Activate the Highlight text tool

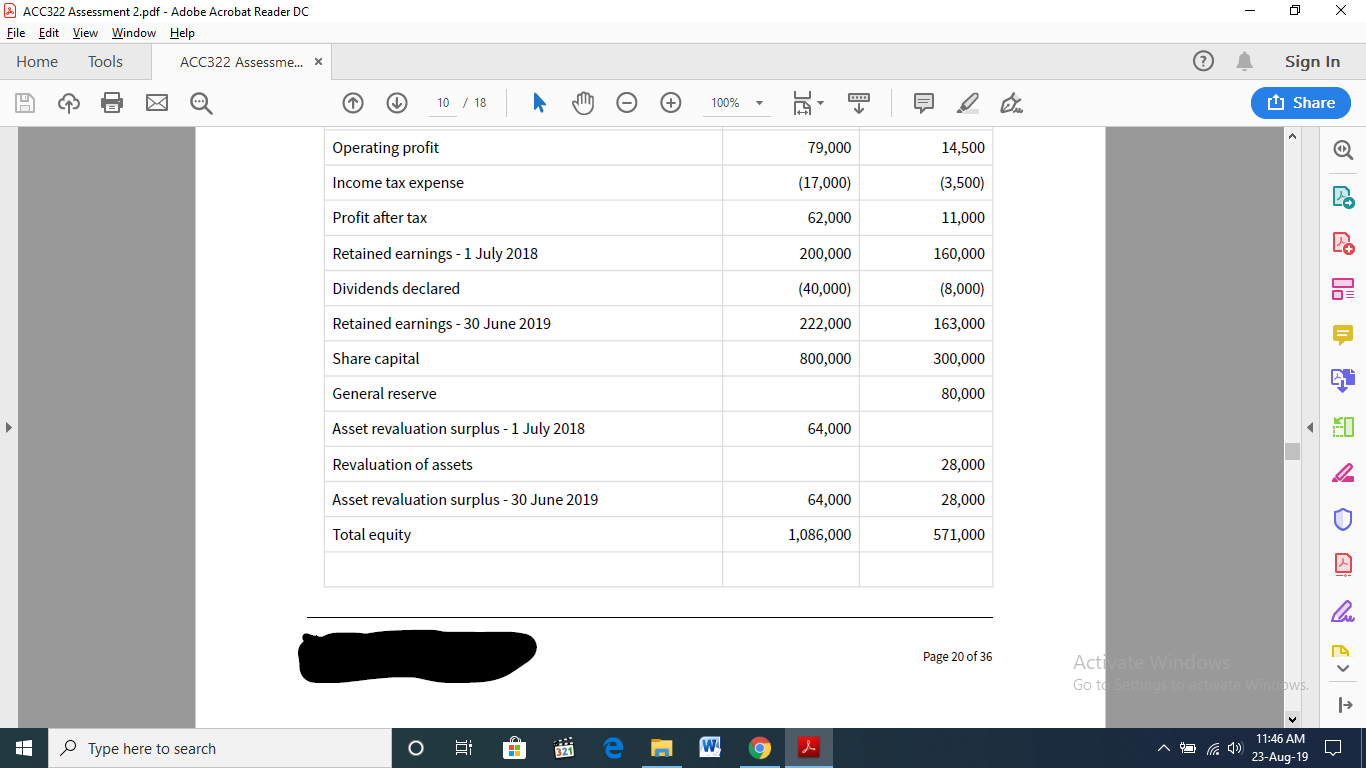(967, 102)
